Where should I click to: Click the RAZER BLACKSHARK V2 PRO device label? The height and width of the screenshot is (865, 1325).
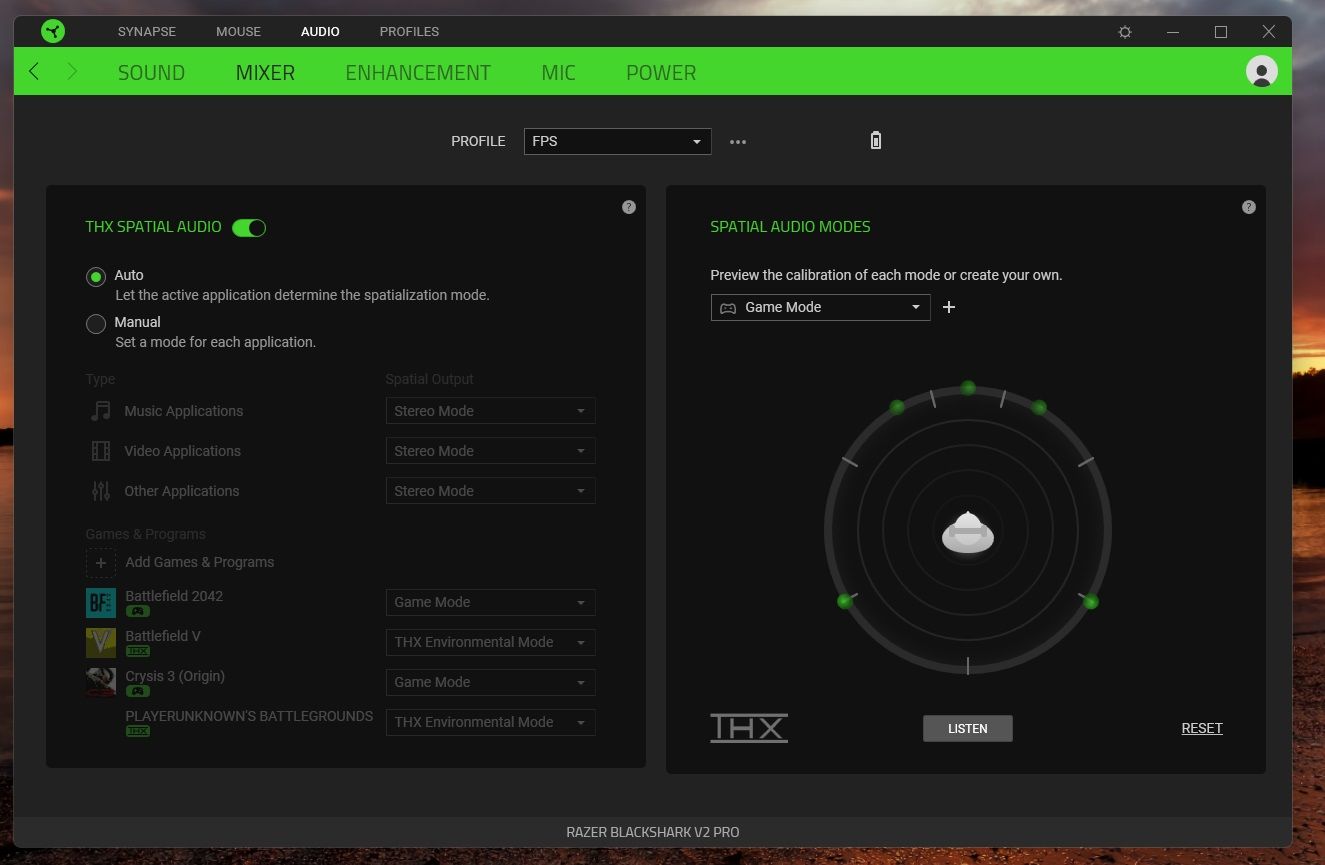click(x=653, y=832)
